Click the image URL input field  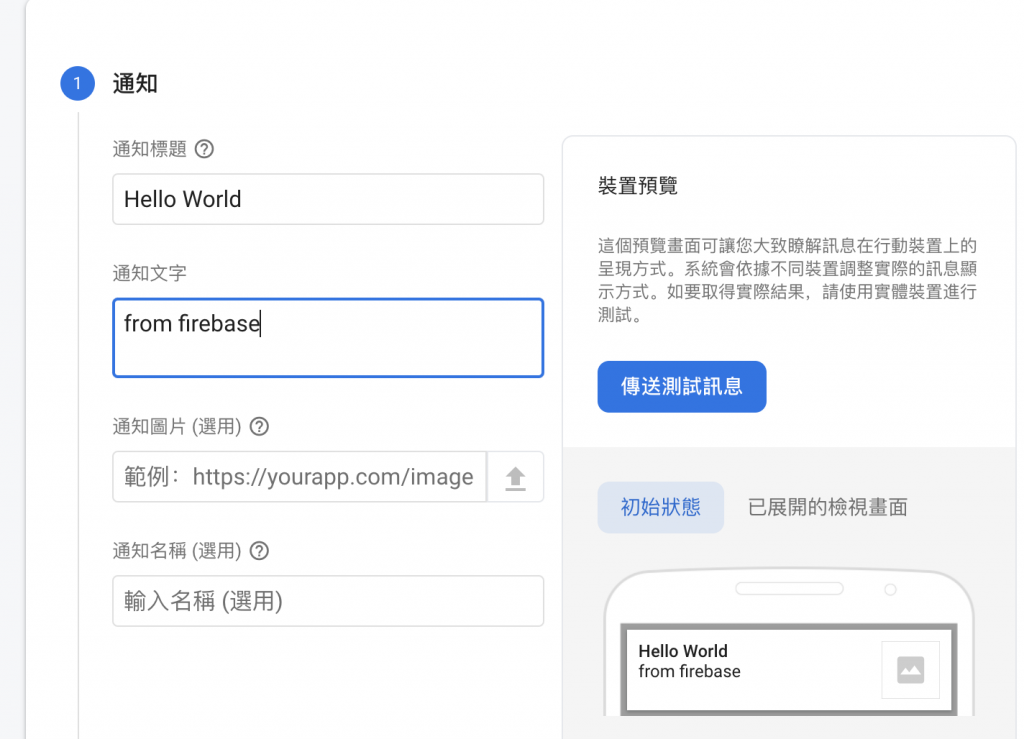(300, 477)
